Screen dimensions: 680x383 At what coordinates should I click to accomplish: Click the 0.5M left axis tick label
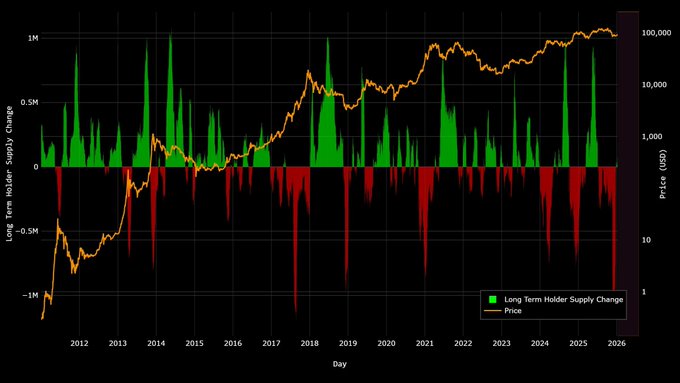click(x=29, y=102)
